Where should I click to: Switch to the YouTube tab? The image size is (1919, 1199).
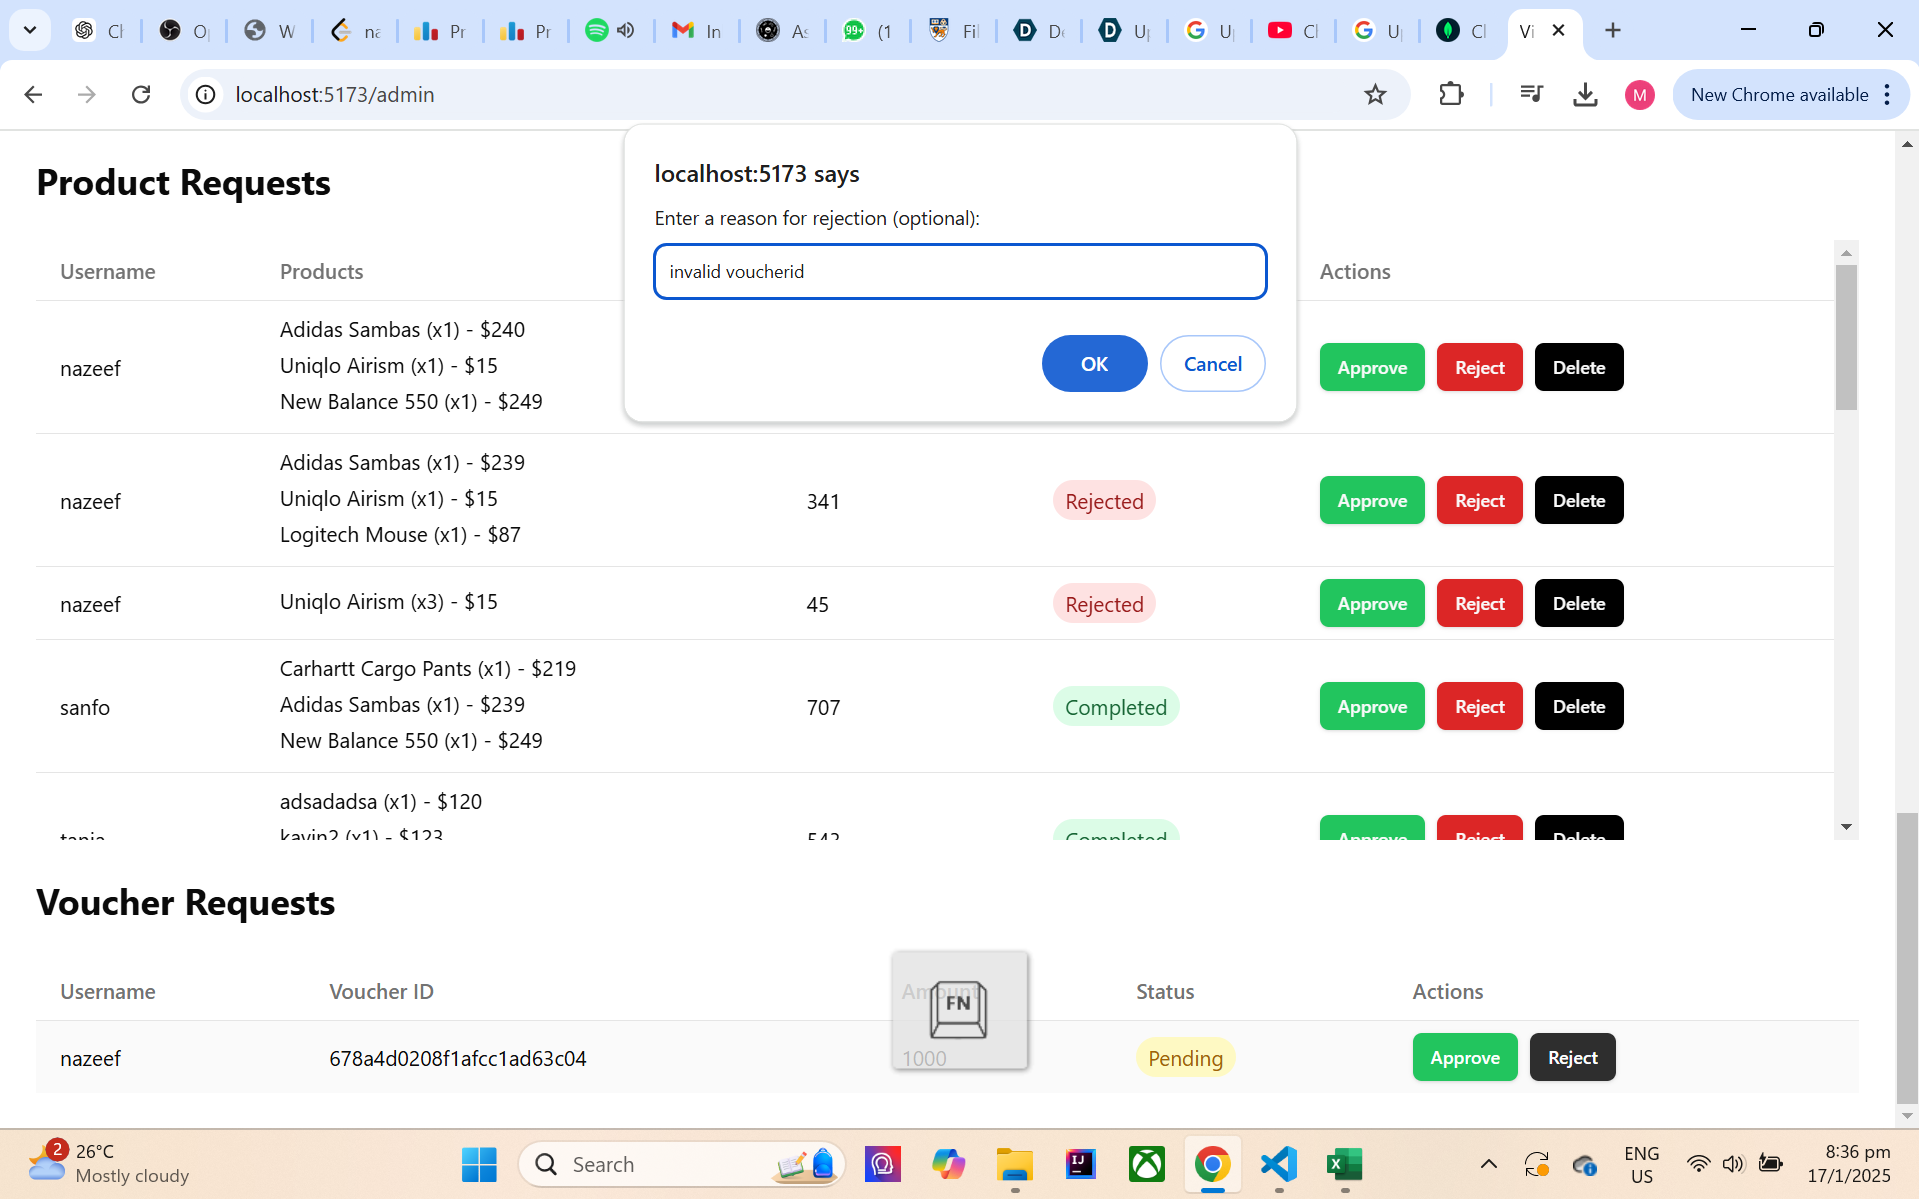coord(1294,30)
